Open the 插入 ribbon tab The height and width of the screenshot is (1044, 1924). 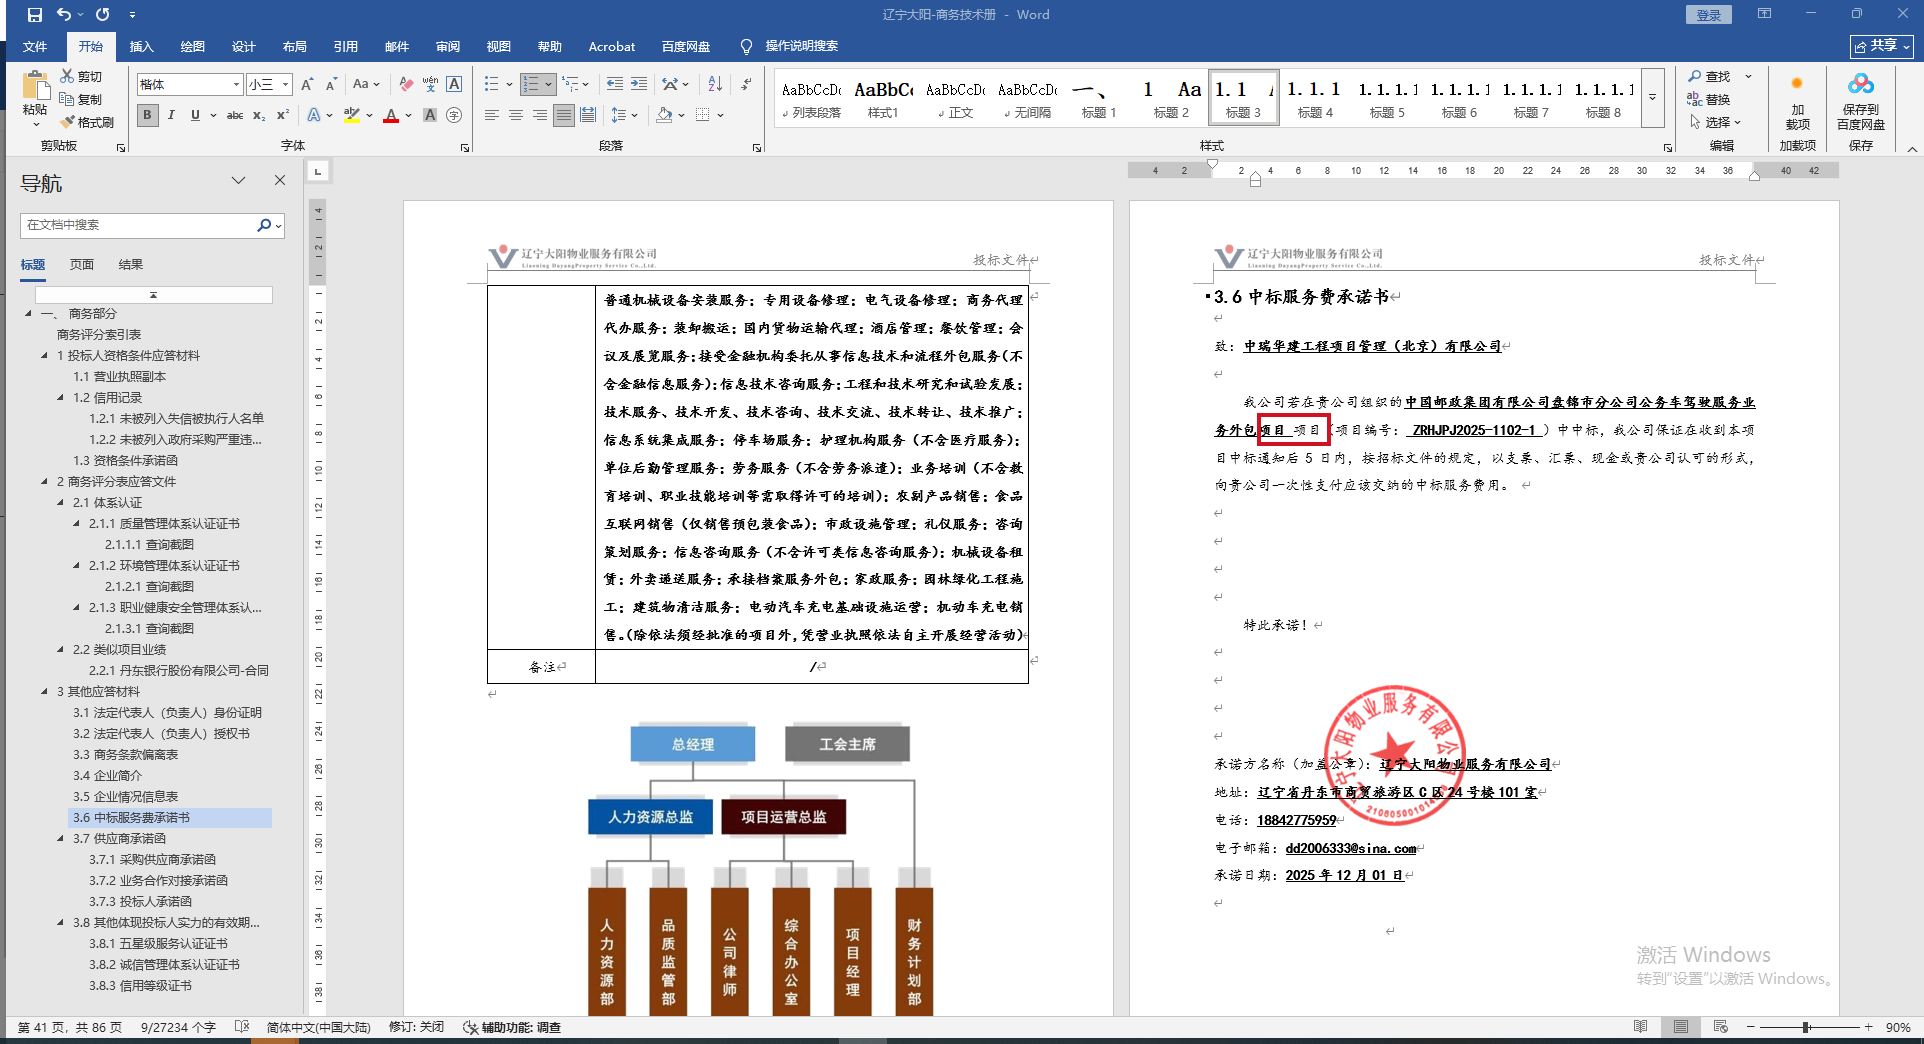pyautogui.click(x=142, y=47)
